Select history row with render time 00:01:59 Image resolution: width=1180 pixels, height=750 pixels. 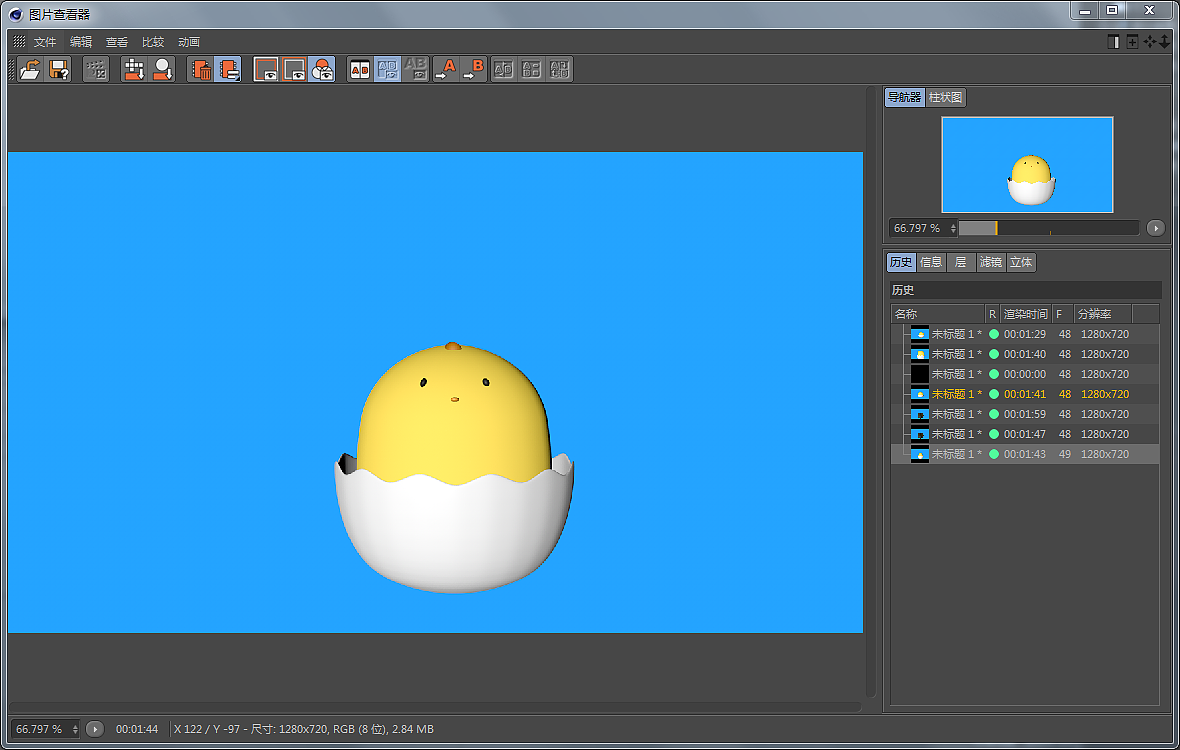click(x=1025, y=414)
